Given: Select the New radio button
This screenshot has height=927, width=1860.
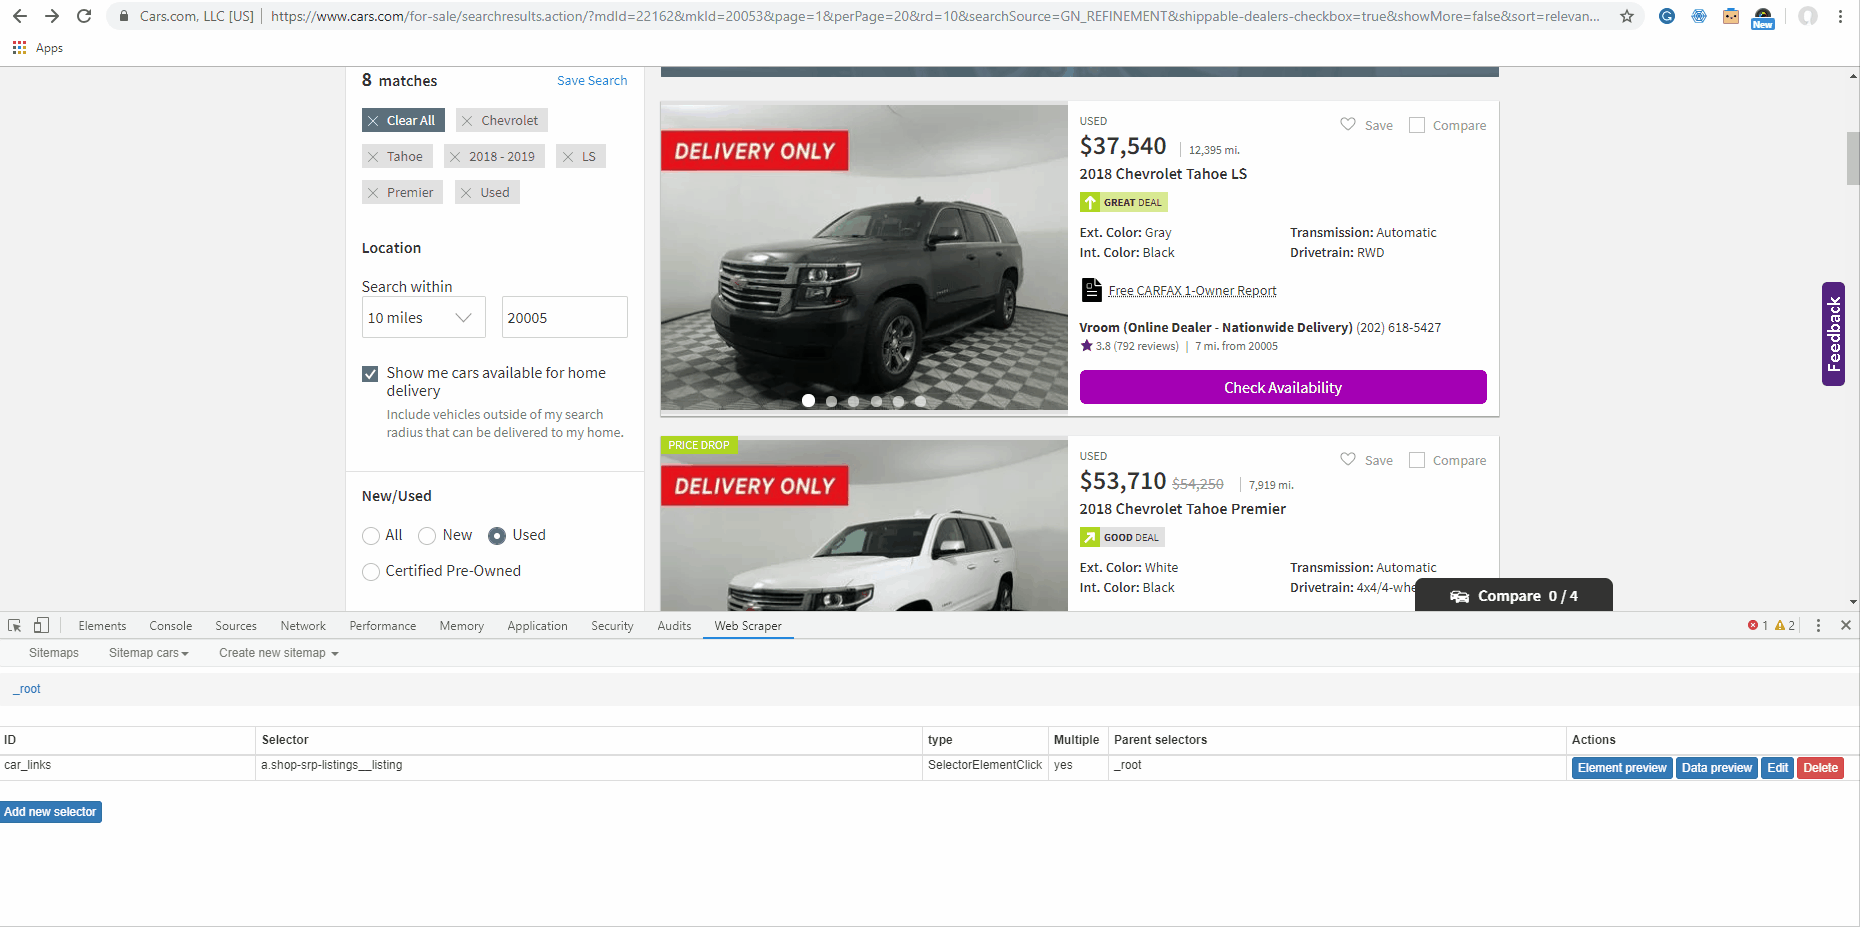Looking at the screenshot, I should point(427,536).
